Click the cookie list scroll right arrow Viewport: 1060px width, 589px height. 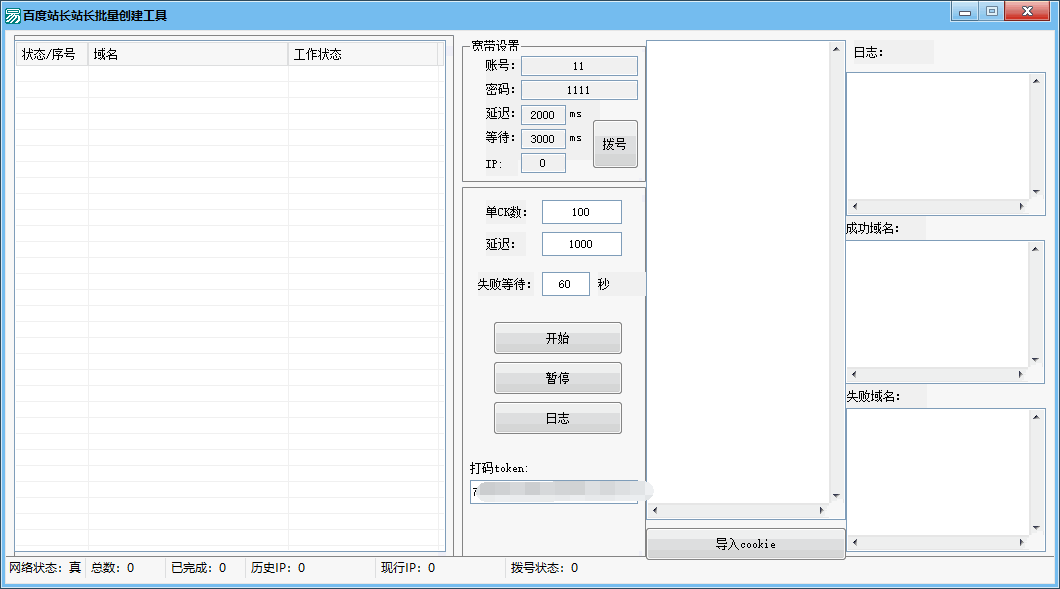[x=822, y=511]
